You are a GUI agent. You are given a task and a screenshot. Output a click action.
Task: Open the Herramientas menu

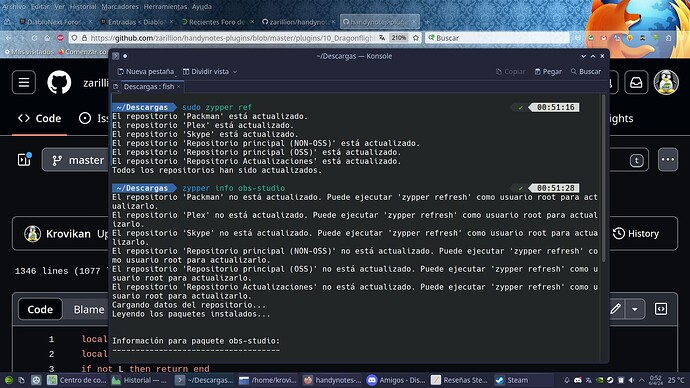[165, 7]
